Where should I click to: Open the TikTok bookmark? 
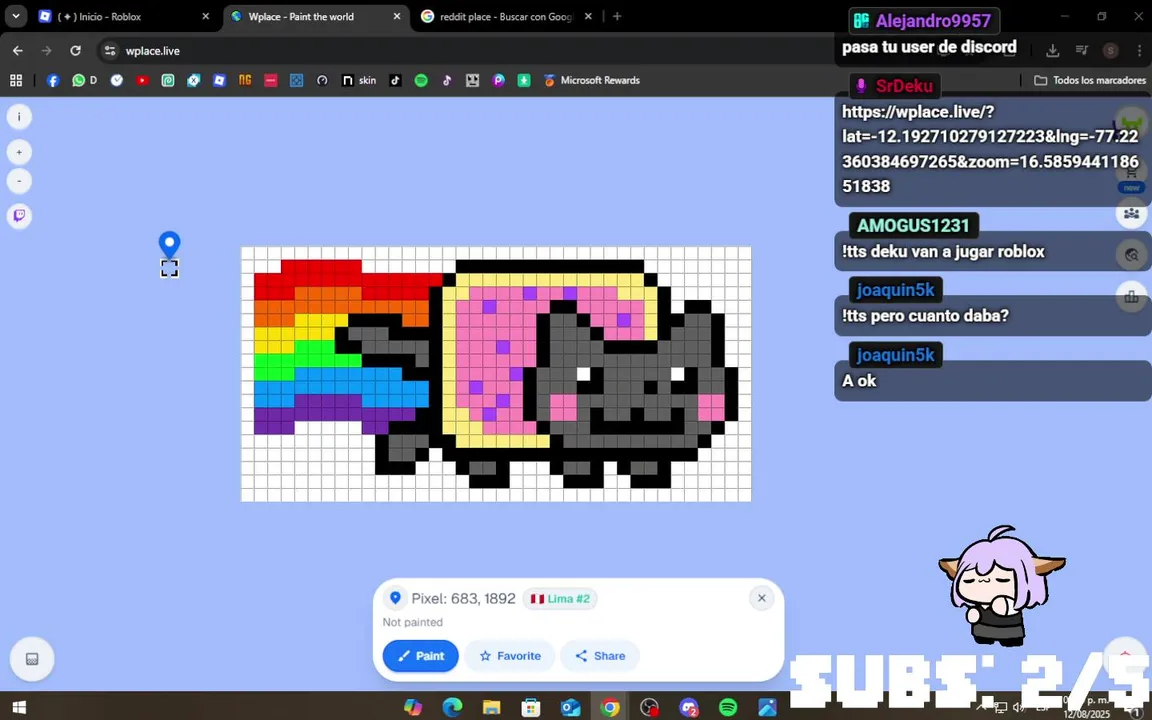tap(395, 81)
